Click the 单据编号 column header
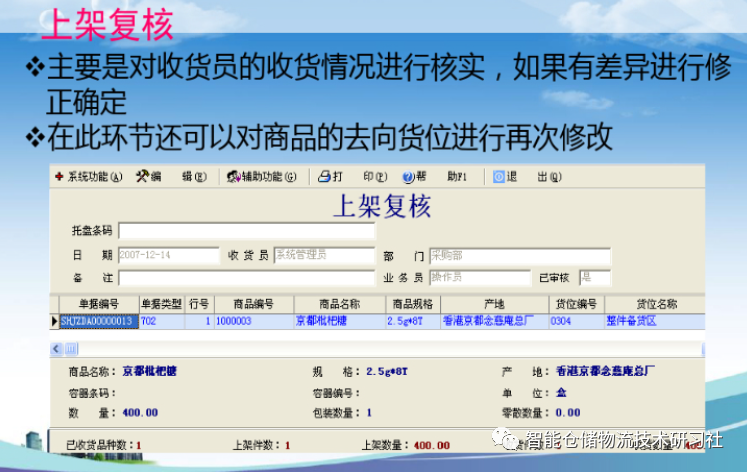This screenshot has height=472, width=747. (x=99, y=304)
